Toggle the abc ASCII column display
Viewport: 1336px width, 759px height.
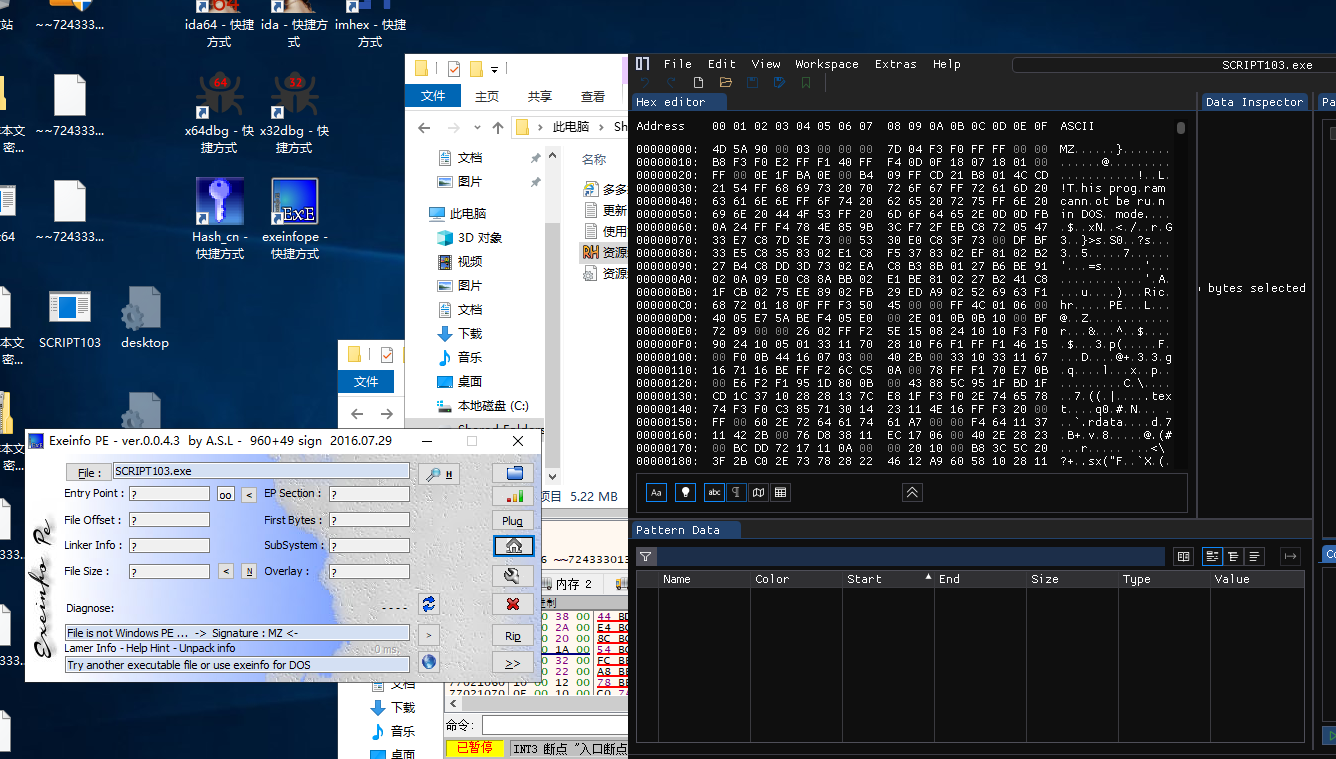pos(714,492)
